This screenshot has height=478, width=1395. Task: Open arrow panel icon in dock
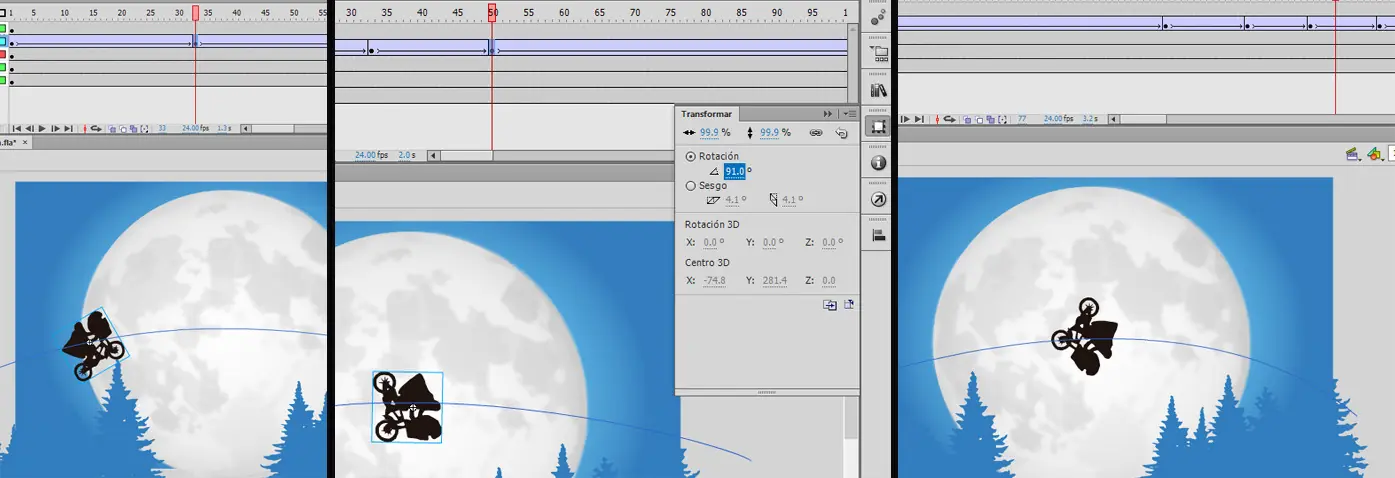point(878,199)
